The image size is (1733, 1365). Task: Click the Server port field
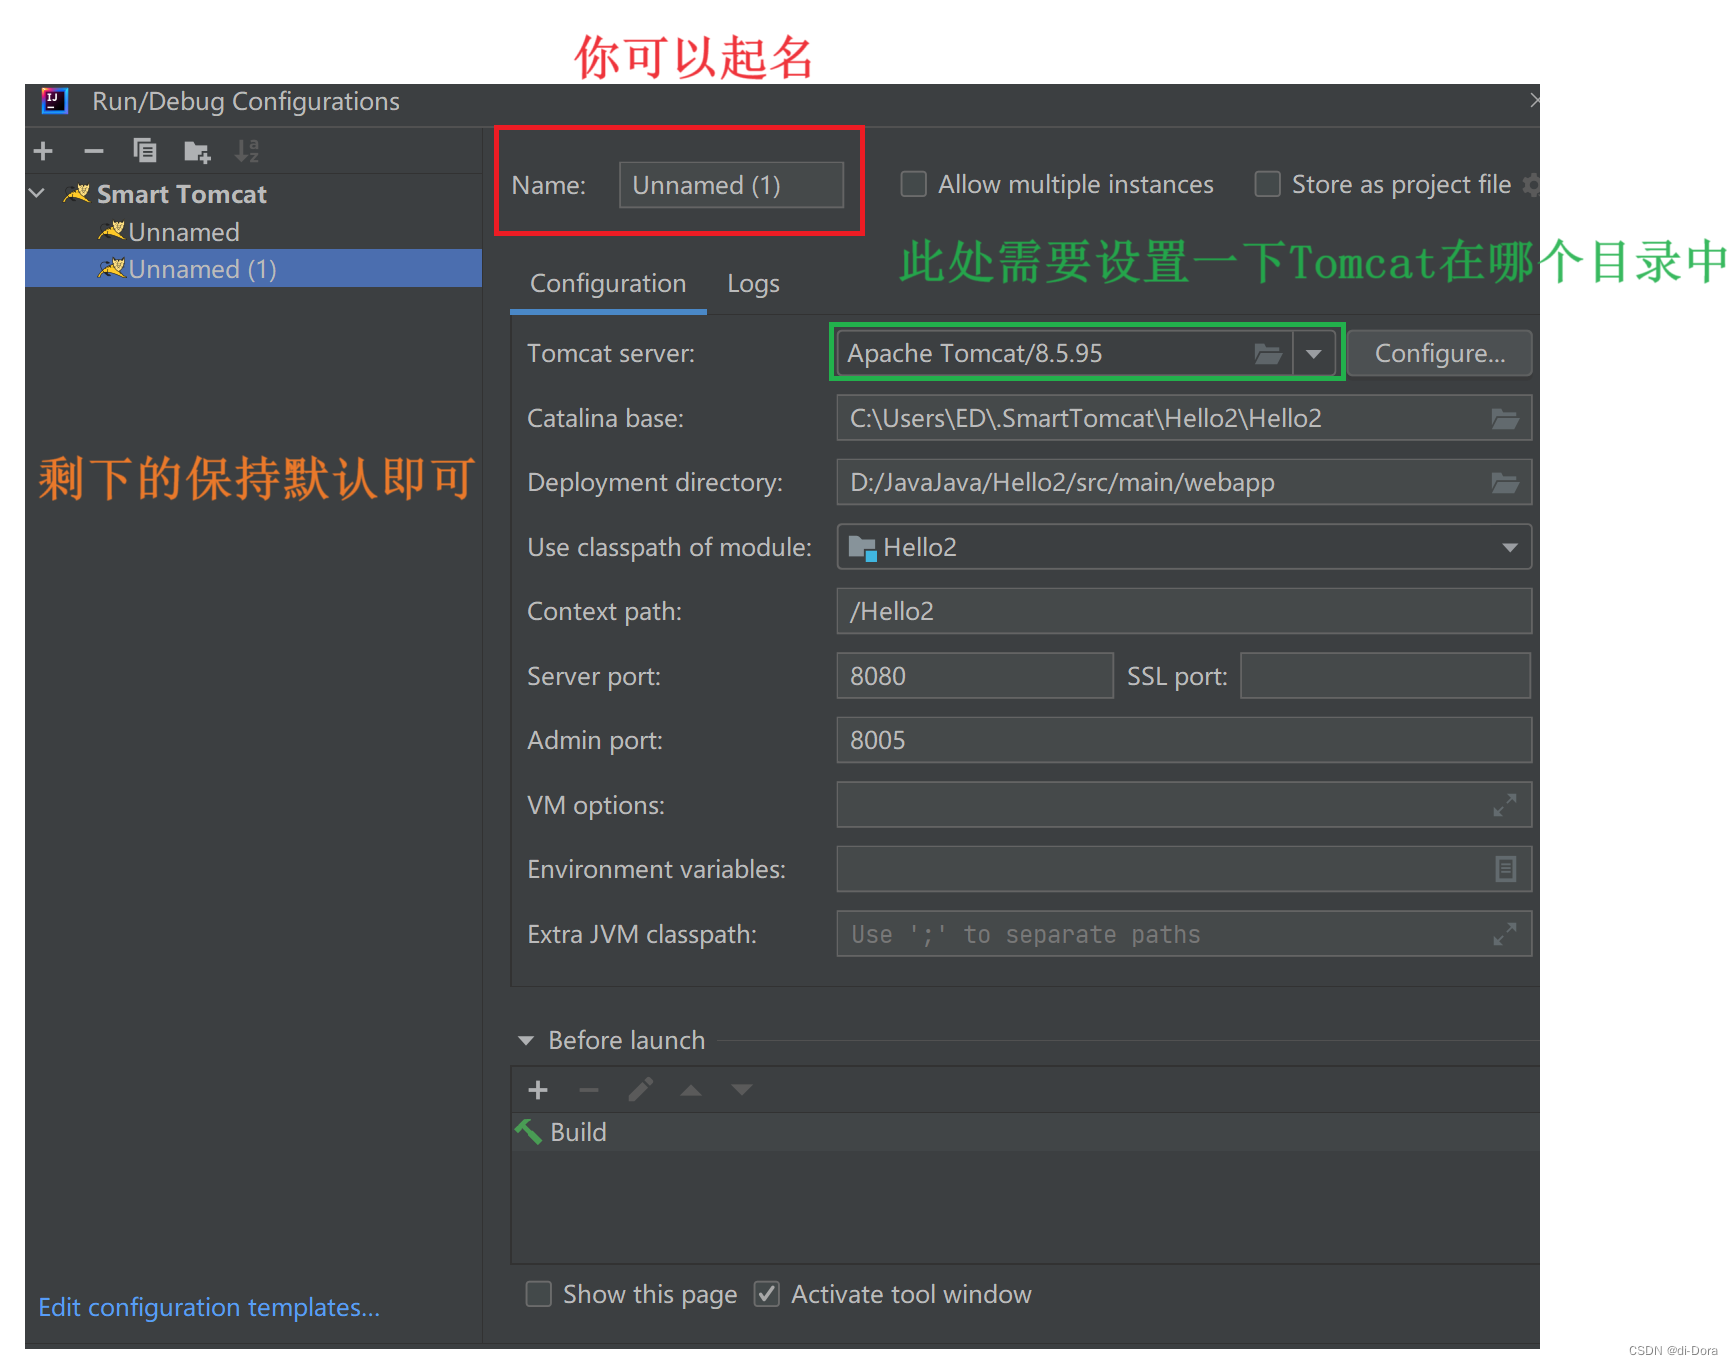coord(975,676)
